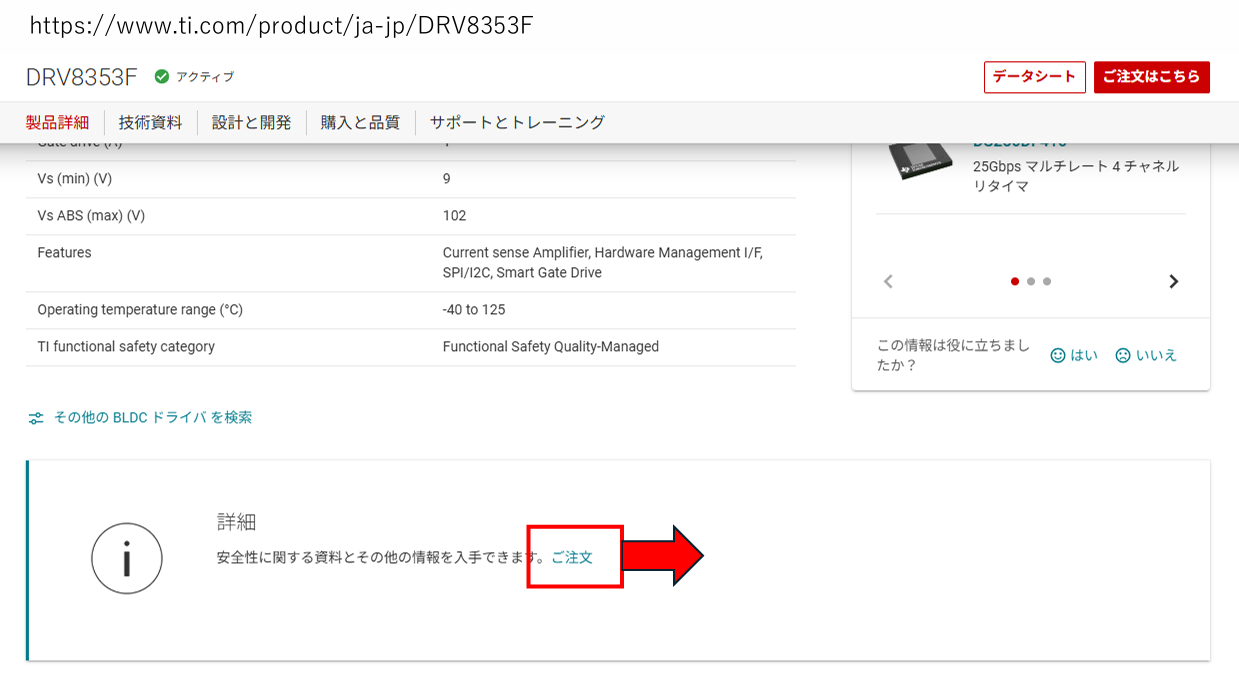Click the データシート button
Screen dimensions: 1239x685
(x=1034, y=77)
